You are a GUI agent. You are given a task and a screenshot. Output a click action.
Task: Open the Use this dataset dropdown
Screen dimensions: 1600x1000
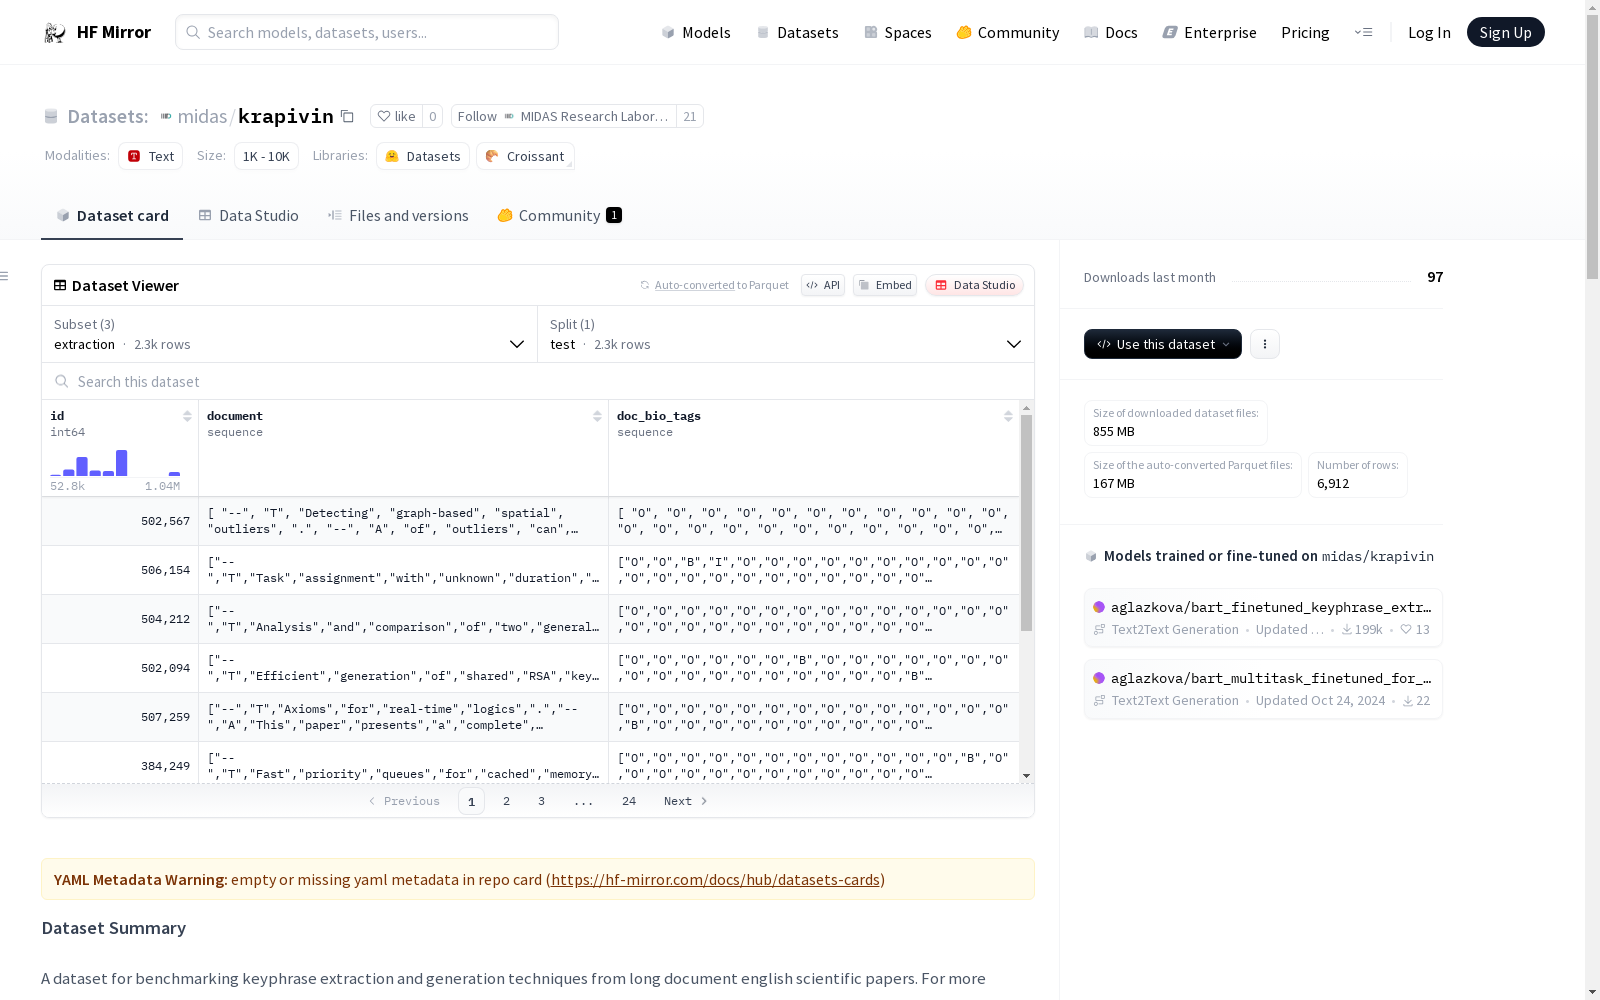click(x=1163, y=344)
